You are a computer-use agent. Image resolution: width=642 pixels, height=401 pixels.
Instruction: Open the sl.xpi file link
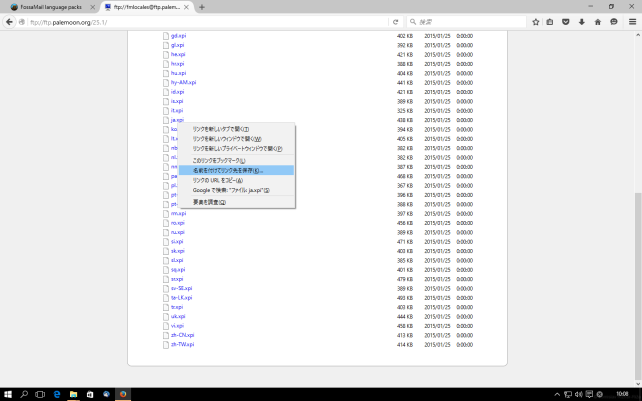coord(177,260)
